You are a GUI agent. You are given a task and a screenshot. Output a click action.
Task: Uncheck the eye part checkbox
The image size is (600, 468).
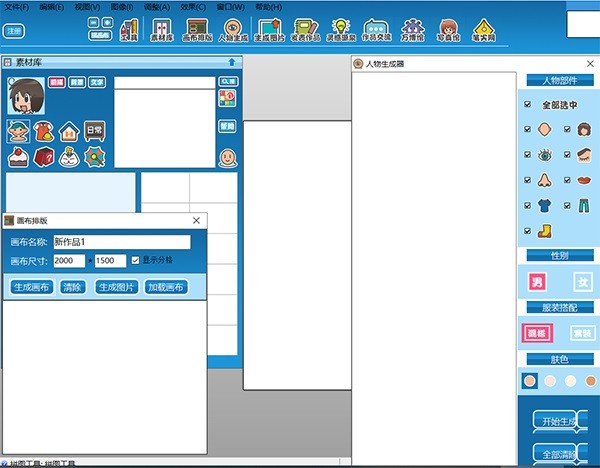528,155
